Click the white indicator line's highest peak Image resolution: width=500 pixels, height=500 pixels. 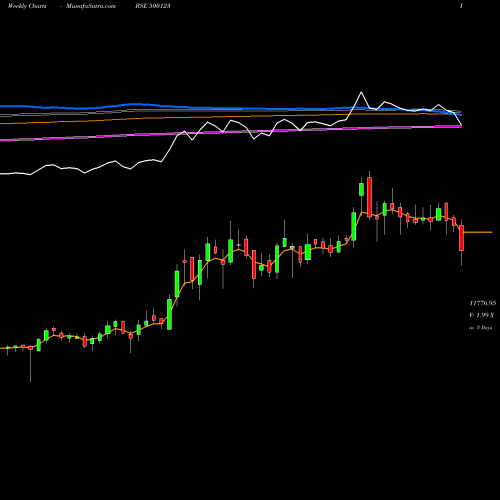[x=361, y=92]
